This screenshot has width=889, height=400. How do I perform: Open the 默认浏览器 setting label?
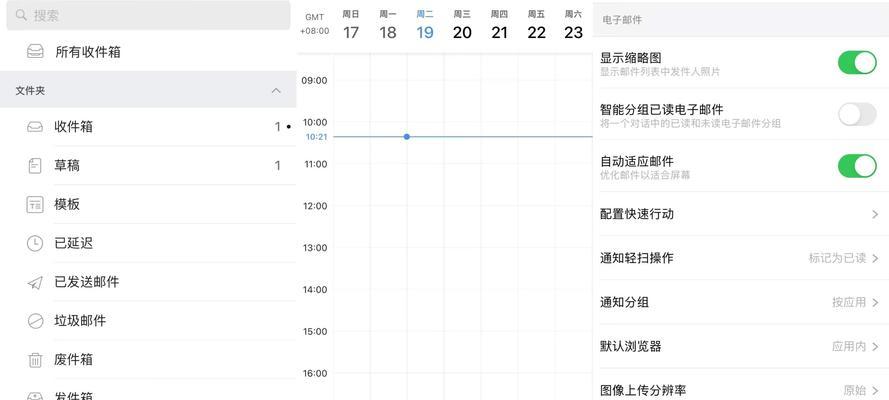coord(630,346)
